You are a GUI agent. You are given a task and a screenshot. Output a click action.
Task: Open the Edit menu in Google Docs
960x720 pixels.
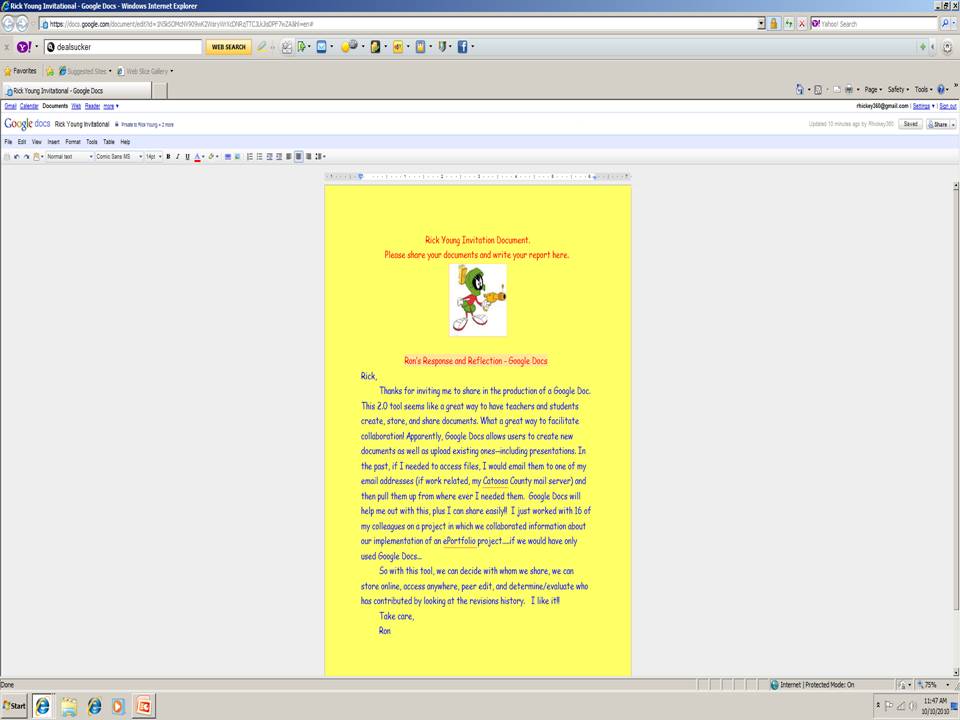[x=22, y=142]
